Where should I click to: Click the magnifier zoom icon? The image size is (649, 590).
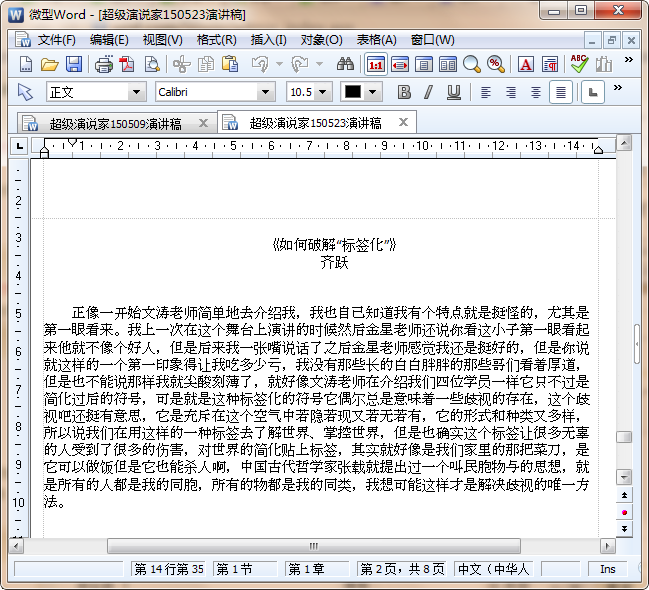pyautogui.click(x=472, y=64)
